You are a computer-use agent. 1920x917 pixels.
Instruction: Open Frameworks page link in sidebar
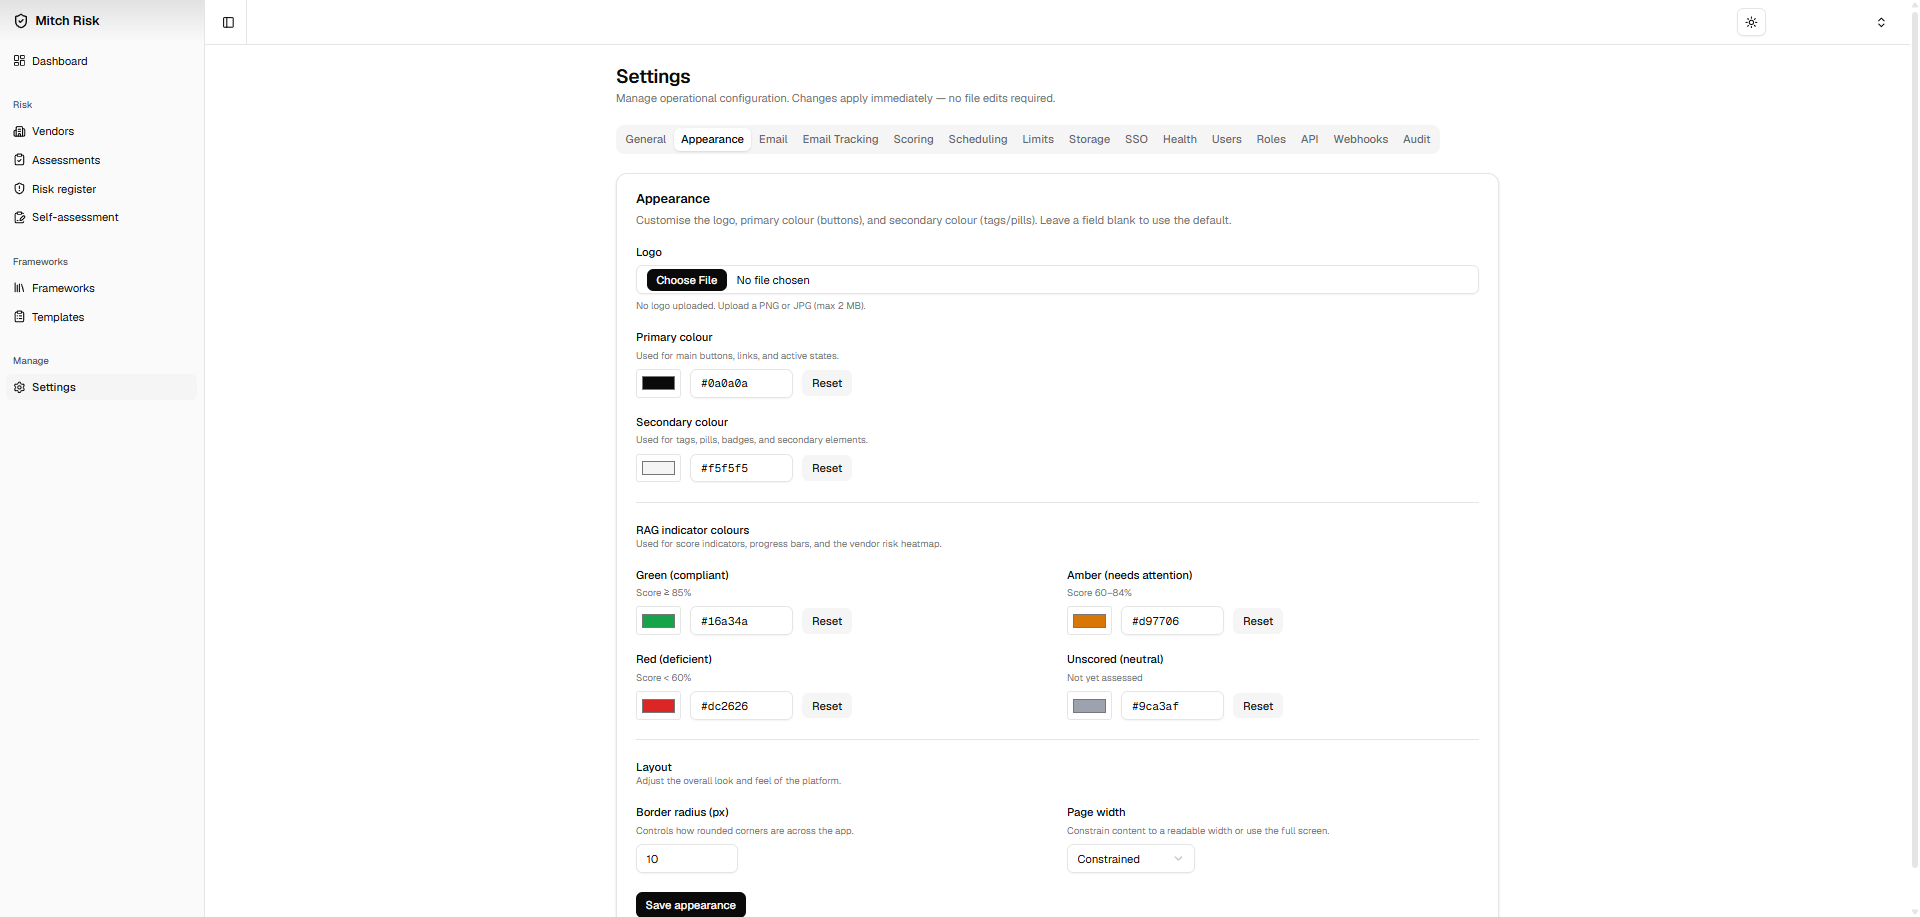(101, 288)
